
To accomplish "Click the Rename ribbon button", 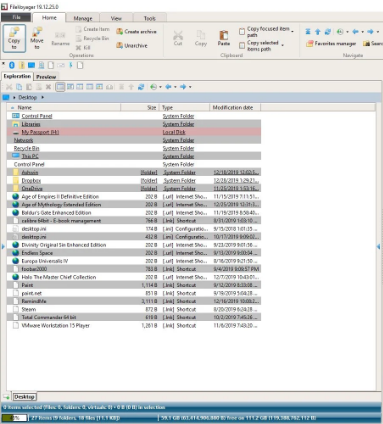I will point(60,39).
